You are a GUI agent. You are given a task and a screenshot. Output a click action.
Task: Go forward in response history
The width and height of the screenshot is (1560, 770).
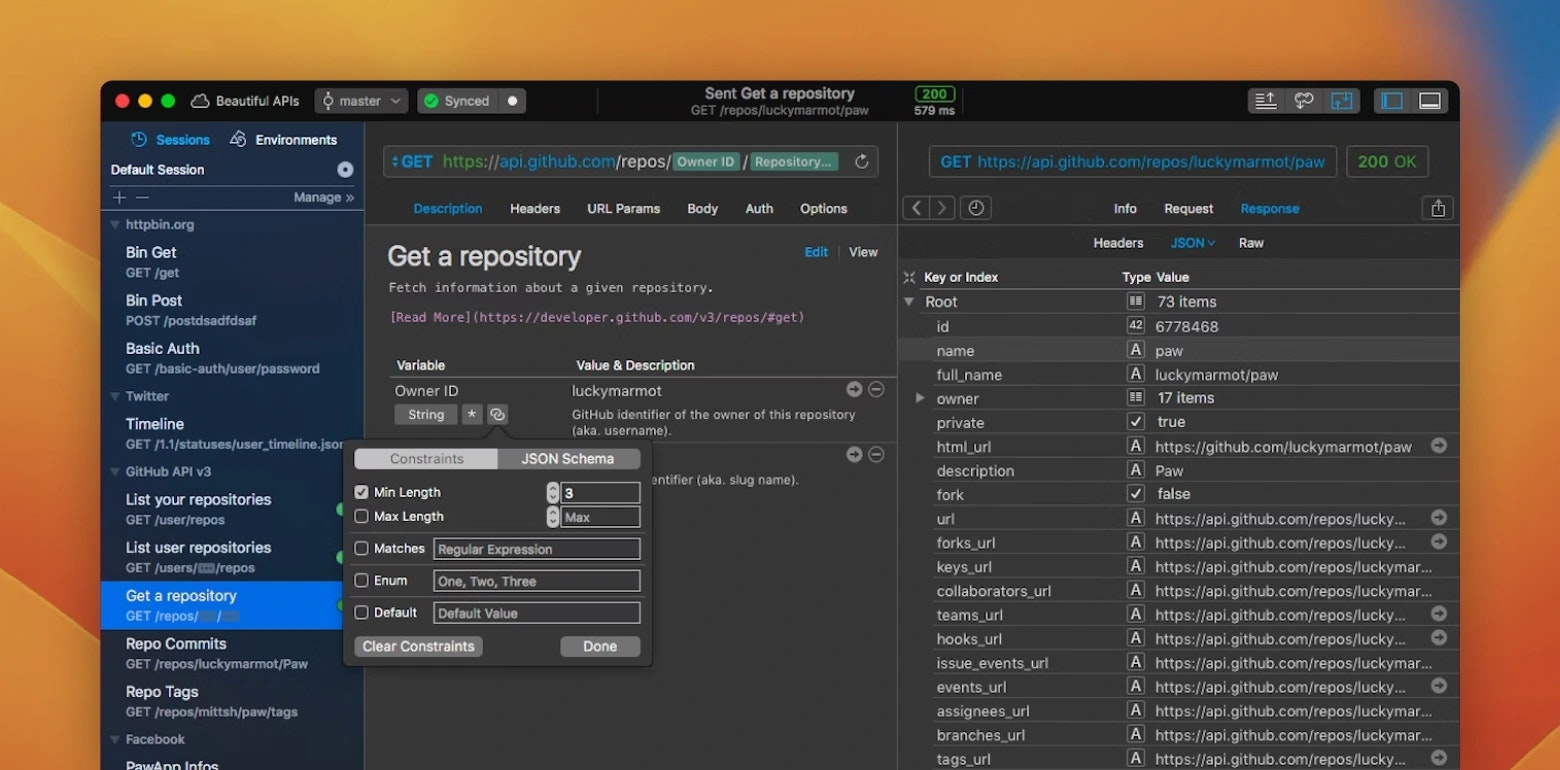(942, 208)
